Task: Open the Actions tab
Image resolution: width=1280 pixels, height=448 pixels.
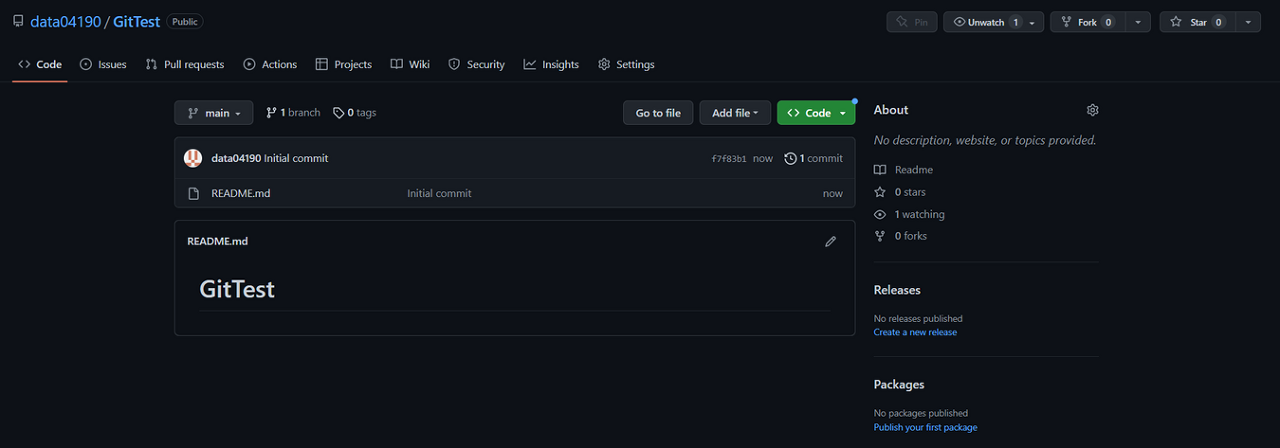Action: tap(270, 64)
